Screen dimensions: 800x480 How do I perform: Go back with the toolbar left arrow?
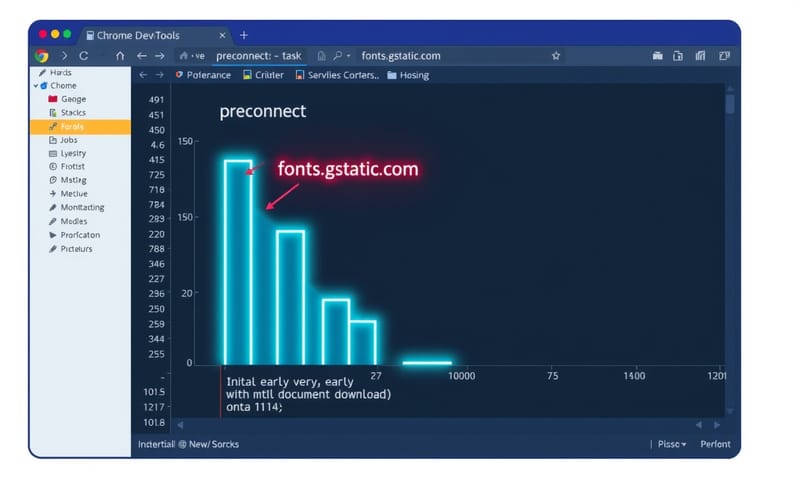click(x=141, y=56)
